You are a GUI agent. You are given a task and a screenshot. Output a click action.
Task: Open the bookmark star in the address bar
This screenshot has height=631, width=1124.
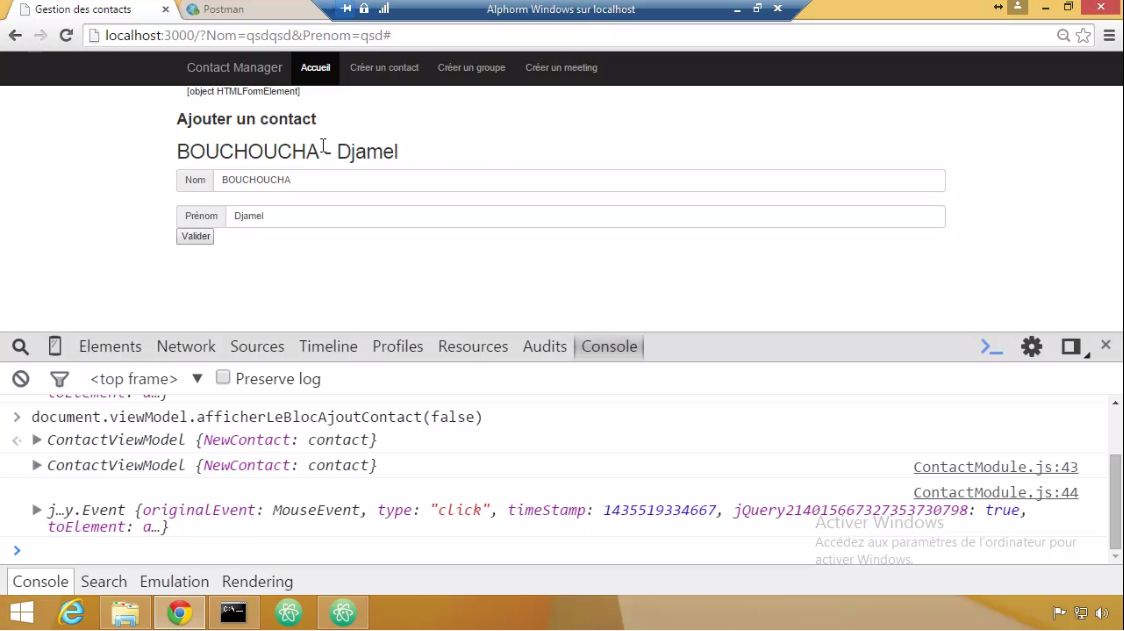pyautogui.click(x=1083, y=33)
